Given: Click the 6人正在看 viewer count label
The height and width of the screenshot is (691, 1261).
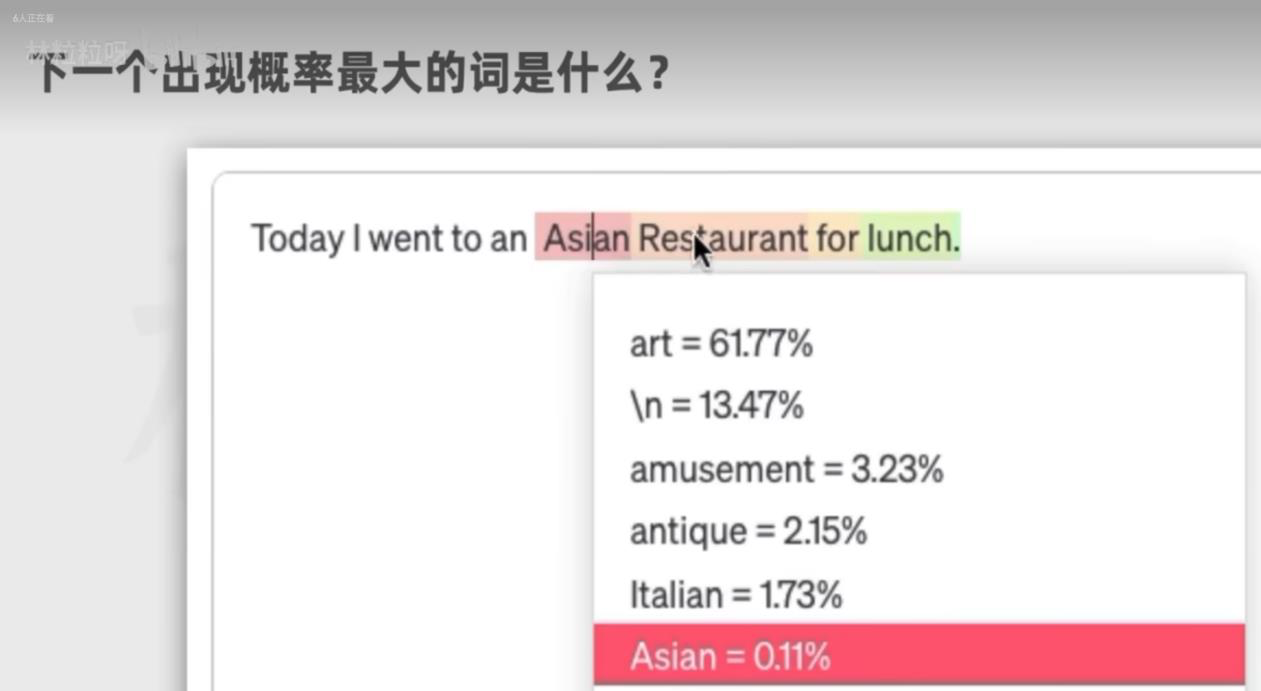Looking at the screenshot, I should (33, 18).
